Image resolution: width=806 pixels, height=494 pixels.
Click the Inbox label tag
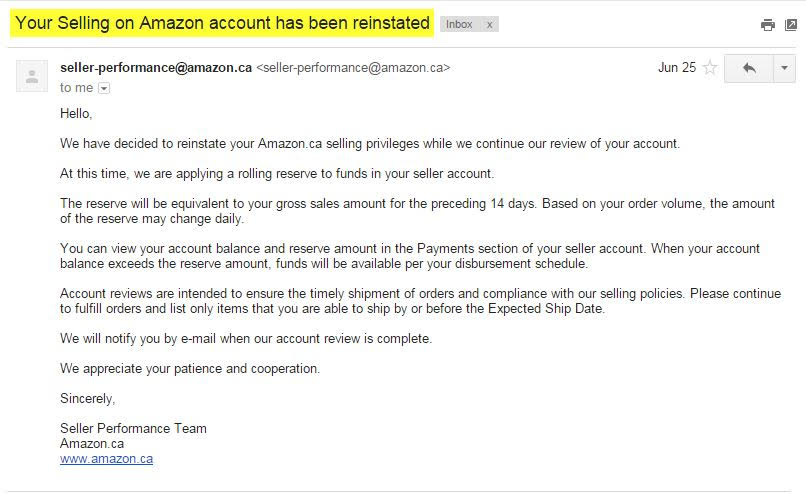coord(459,24)
